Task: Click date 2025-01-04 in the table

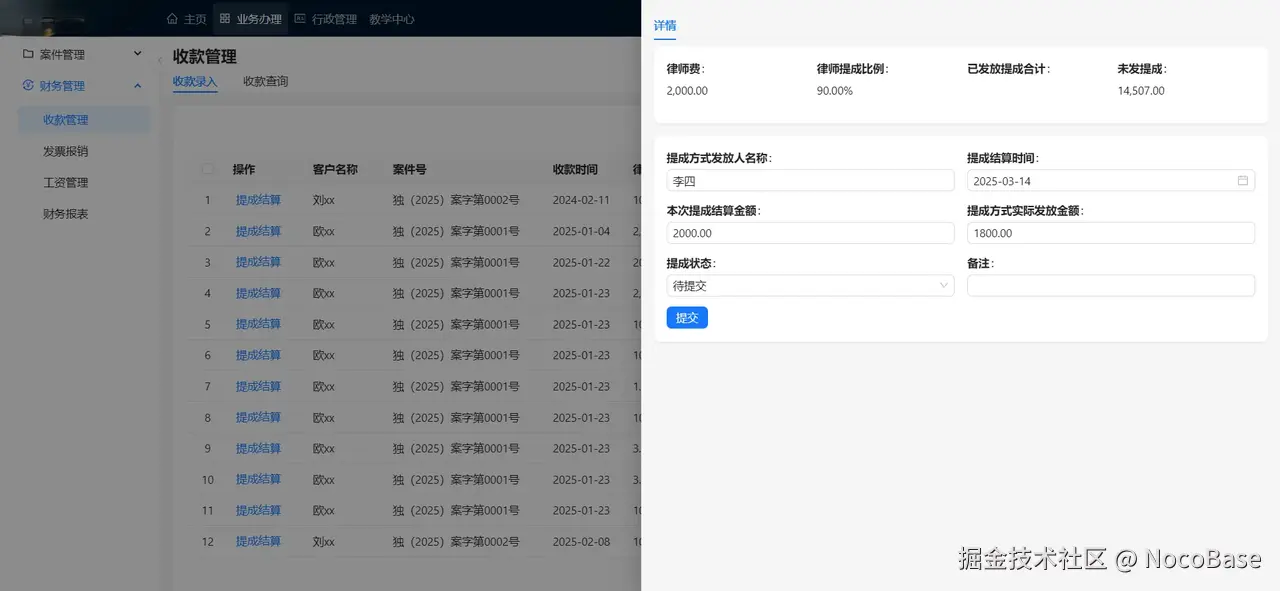Action: coord(581,231)
